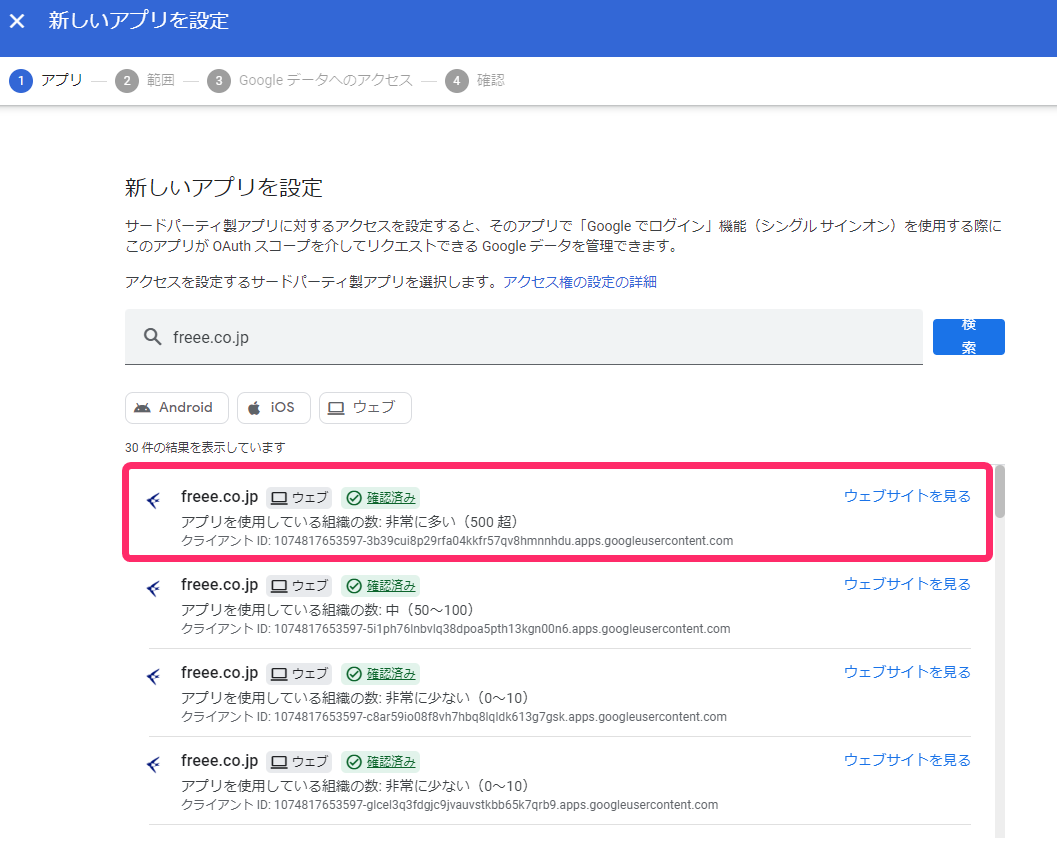Select the freee.co.jp app used by 500 超 organizations
Screen dimensions: 1057x865
point(557,512)
